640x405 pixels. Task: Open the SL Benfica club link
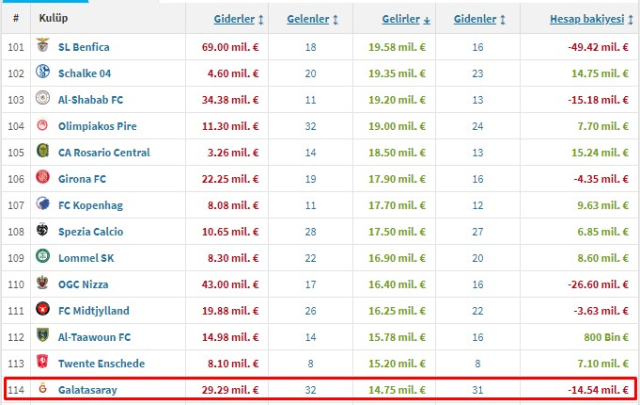pyautogui.click(x=84, y=47)
